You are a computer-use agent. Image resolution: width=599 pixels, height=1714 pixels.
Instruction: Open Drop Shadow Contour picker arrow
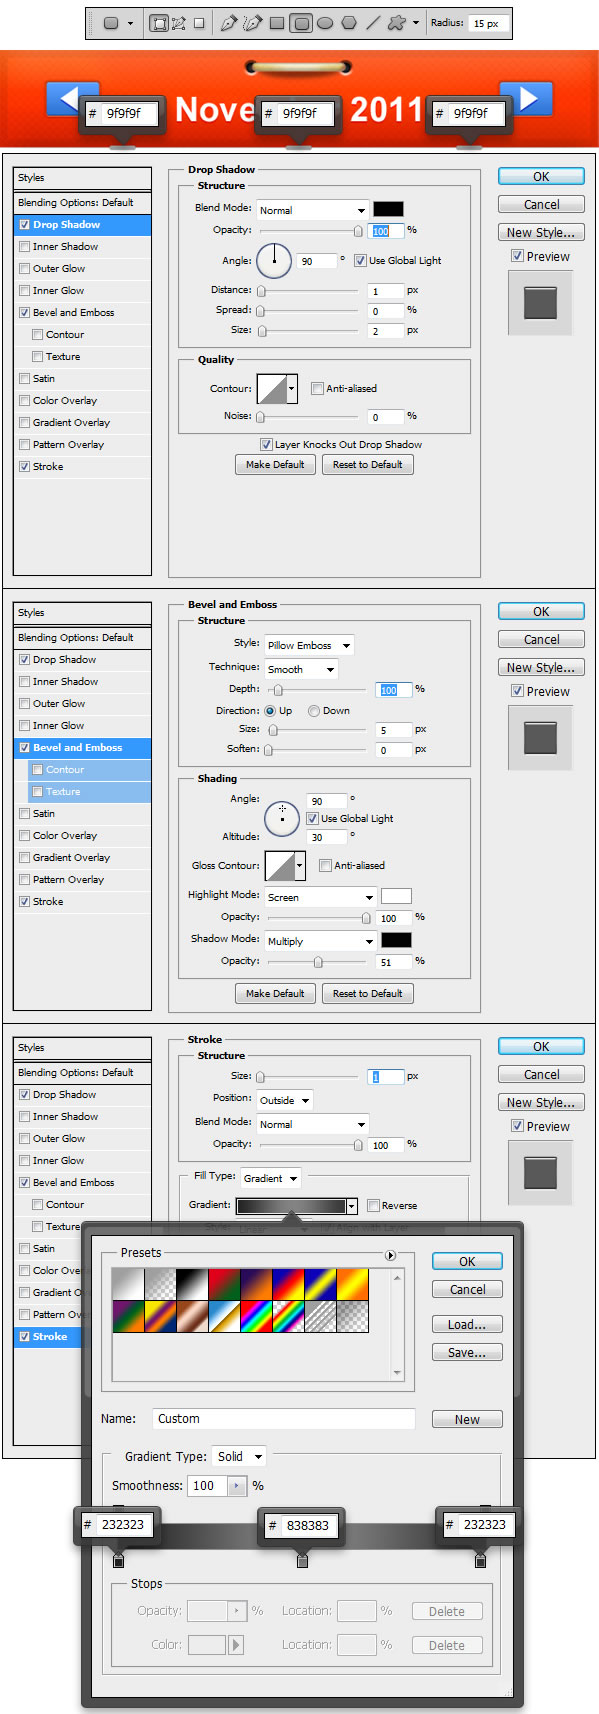click(292, 389)
